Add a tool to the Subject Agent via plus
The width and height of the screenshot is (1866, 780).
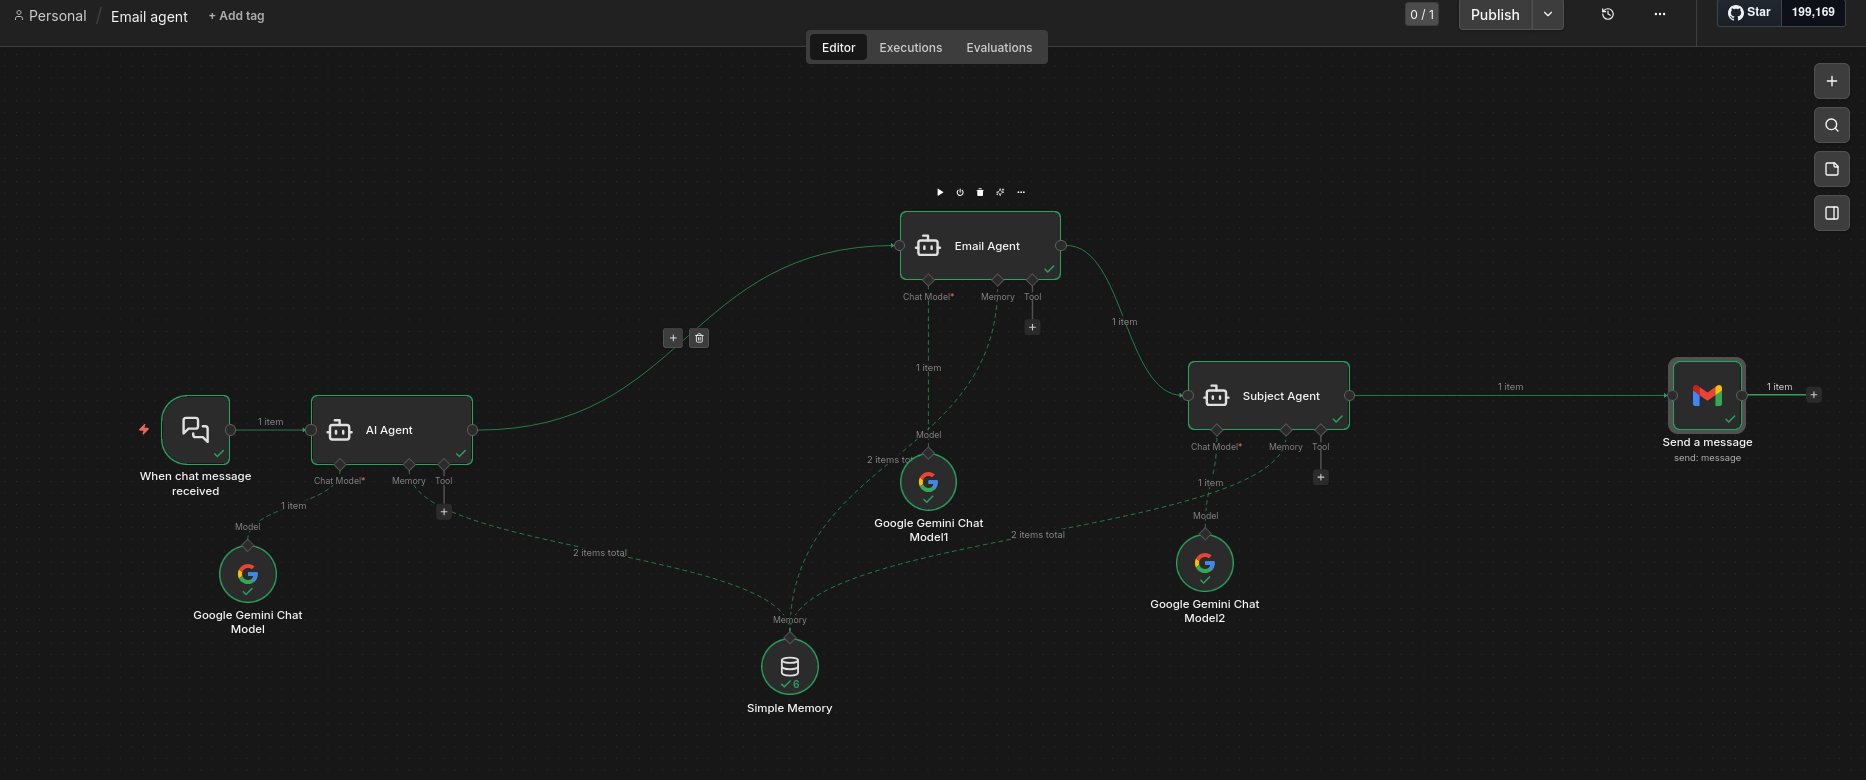tap(1321, 477)
